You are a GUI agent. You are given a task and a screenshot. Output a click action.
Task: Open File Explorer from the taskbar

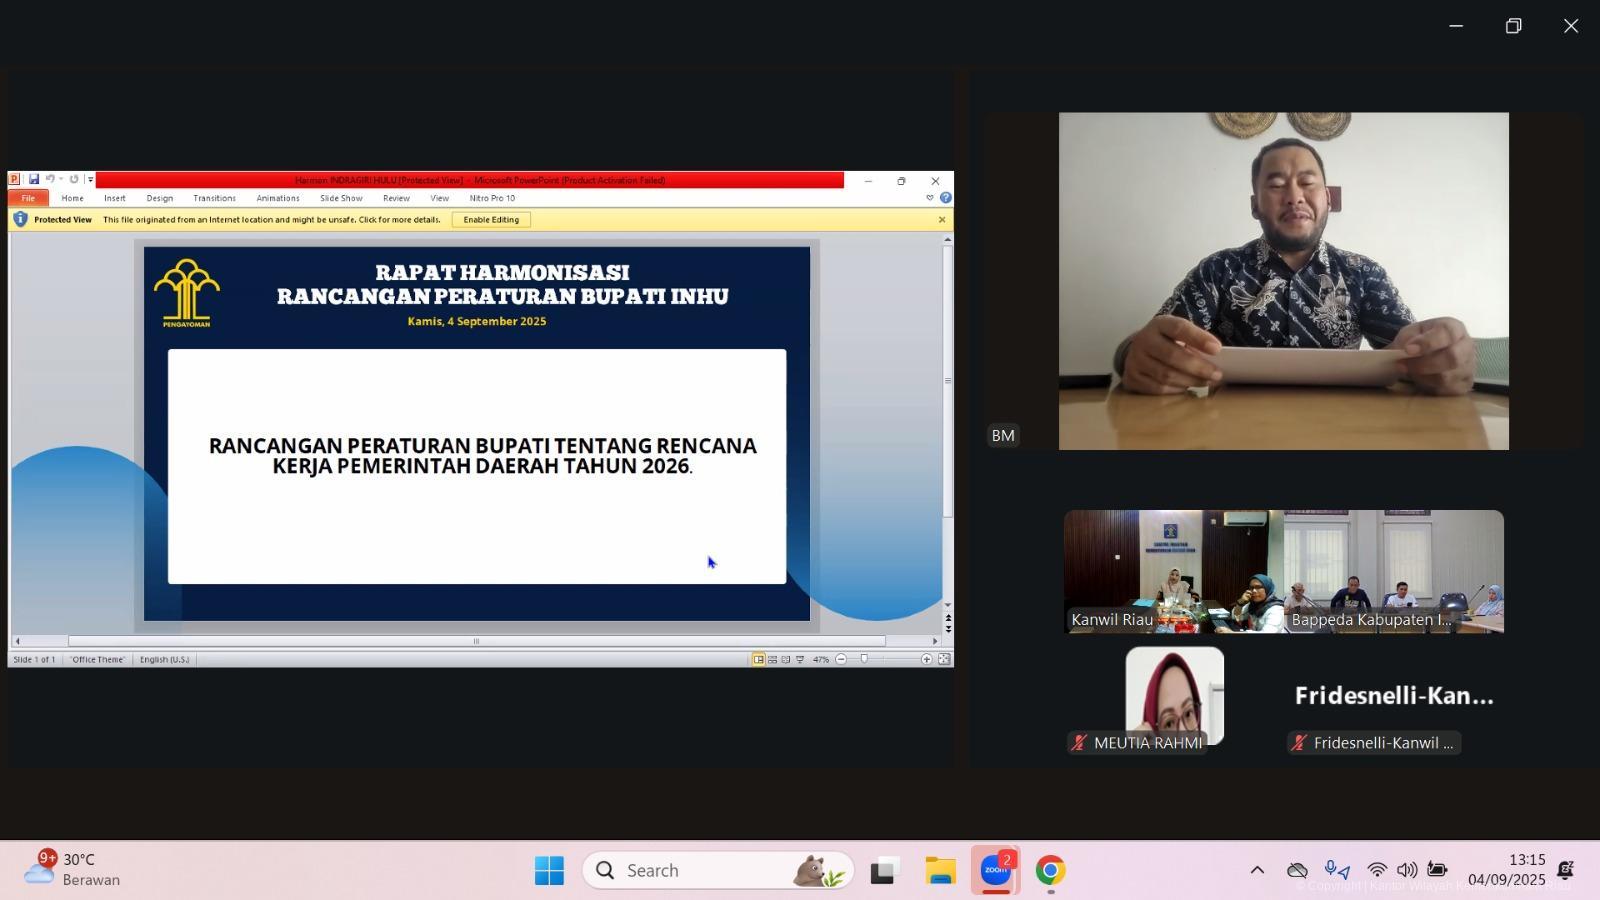[x=940, y=870]
